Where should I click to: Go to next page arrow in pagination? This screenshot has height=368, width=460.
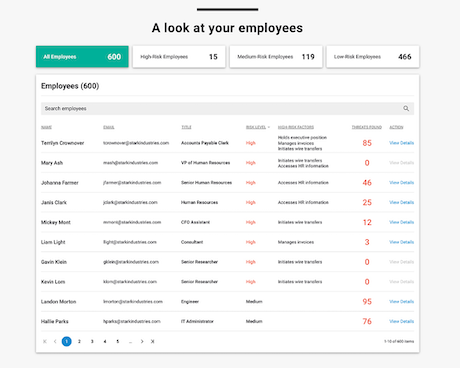142,341
